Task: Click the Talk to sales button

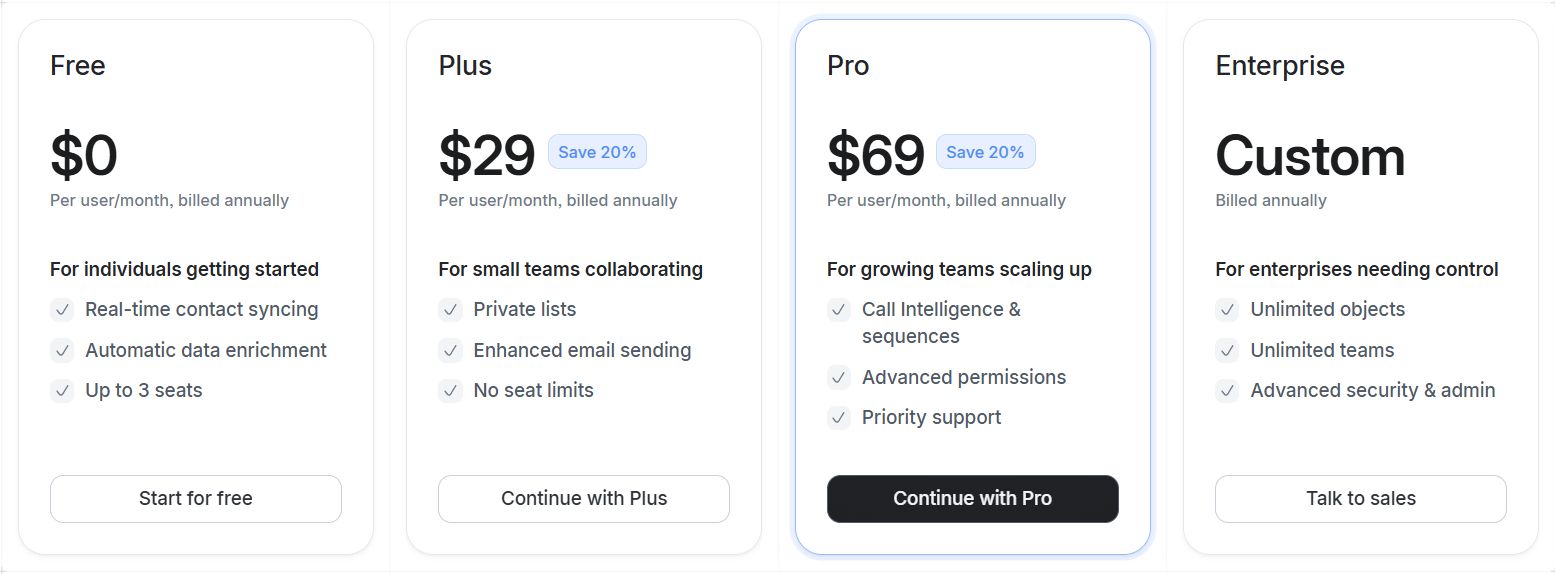Action: pyautogui.click(x=1360, y=498)
